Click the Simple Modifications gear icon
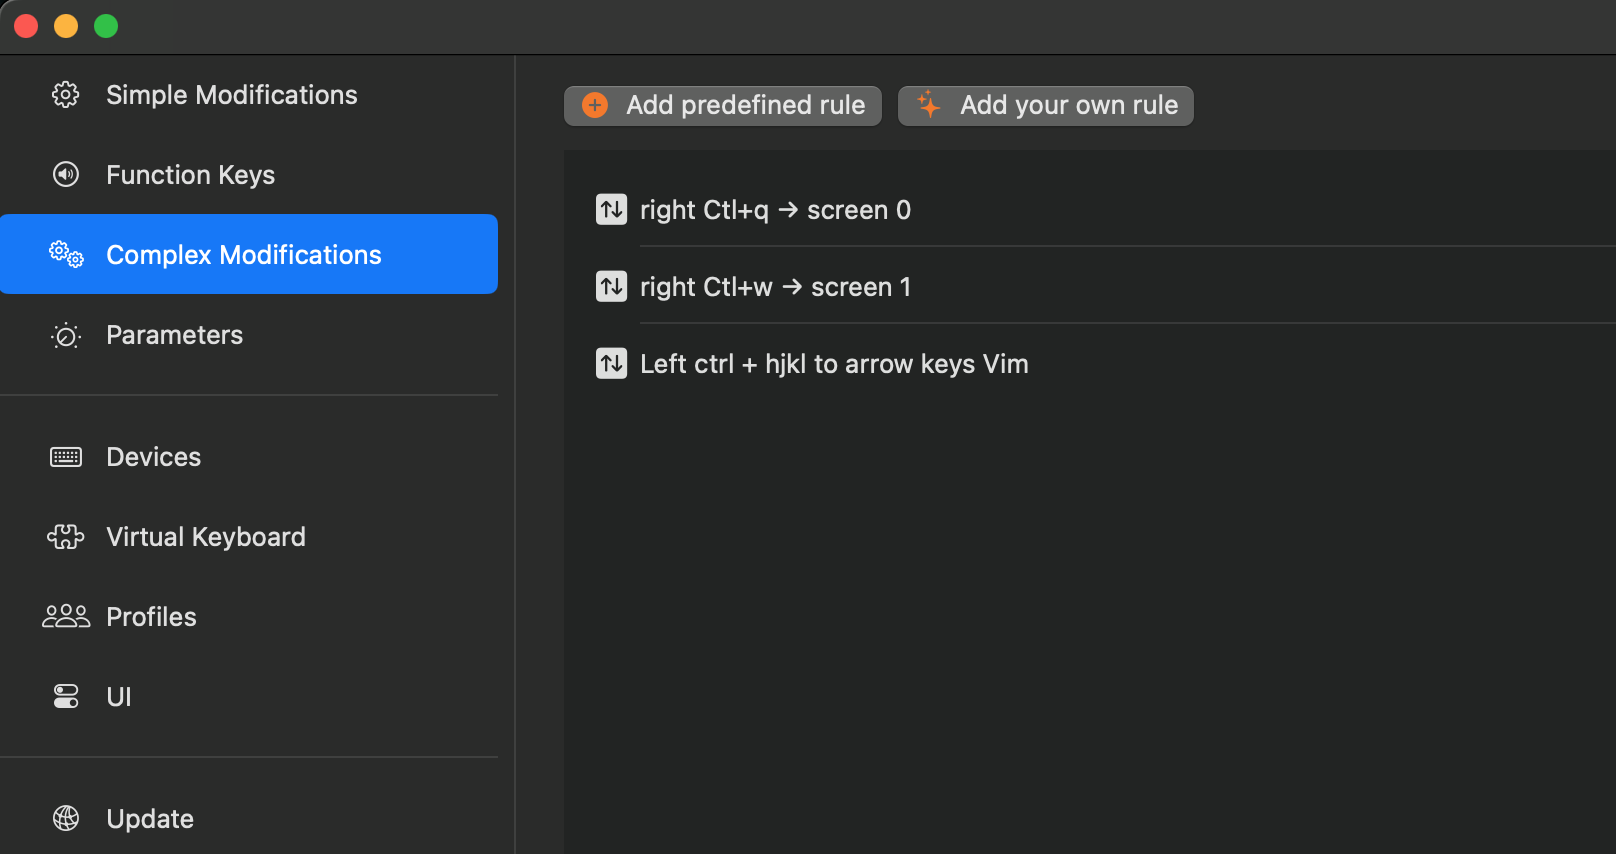Viewport: 1616px width, 854px height. point(66,95)
